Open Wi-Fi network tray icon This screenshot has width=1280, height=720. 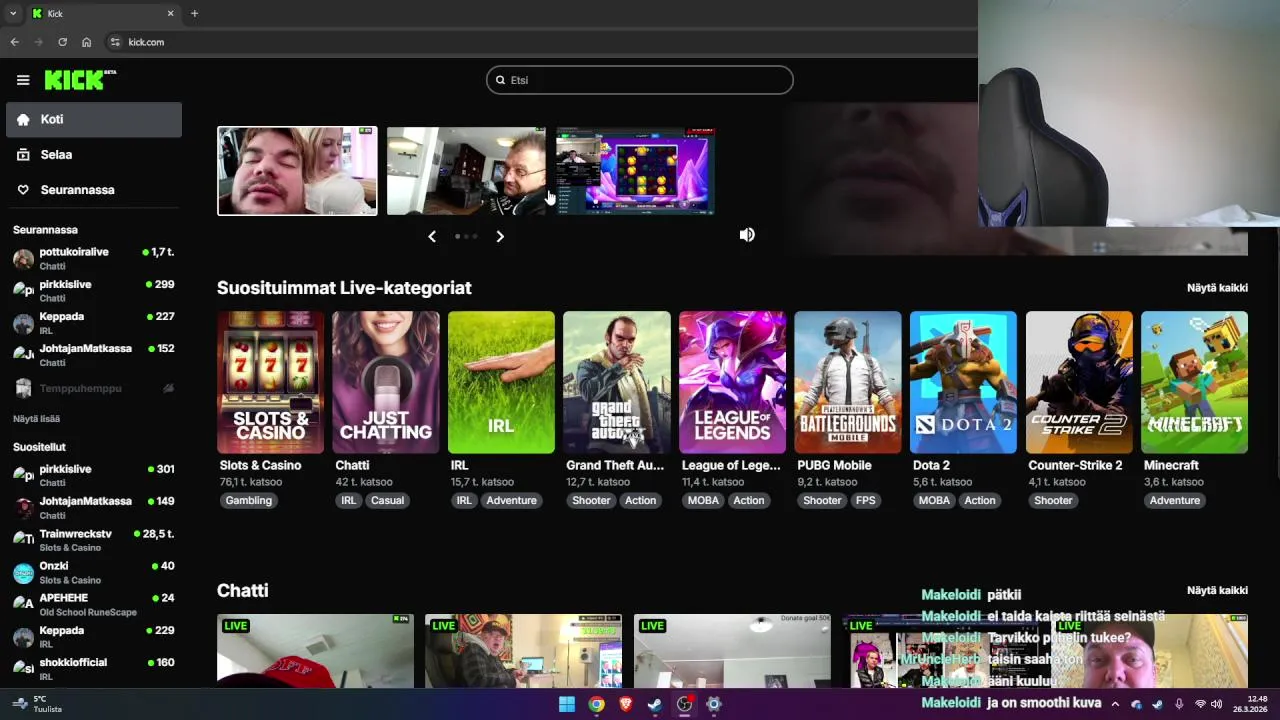click(1200, 704)
